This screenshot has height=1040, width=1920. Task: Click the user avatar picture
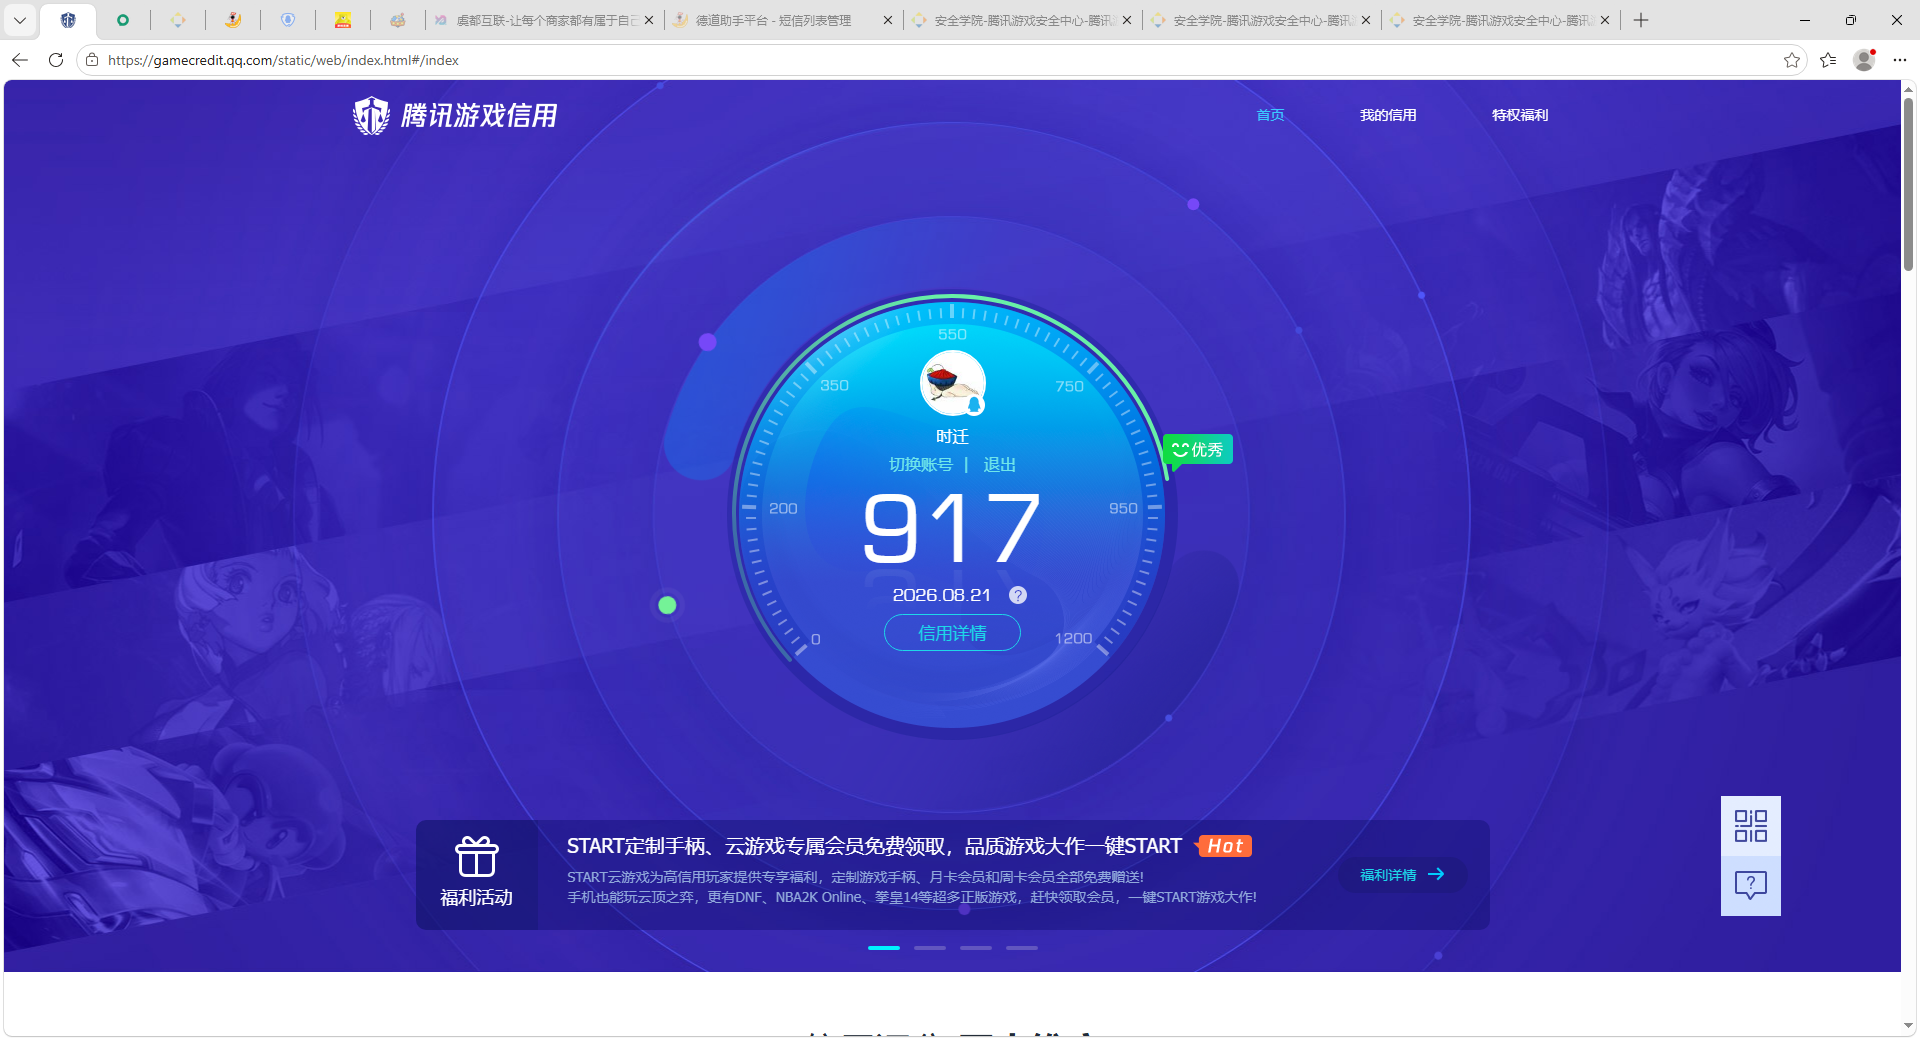point(953,383)
